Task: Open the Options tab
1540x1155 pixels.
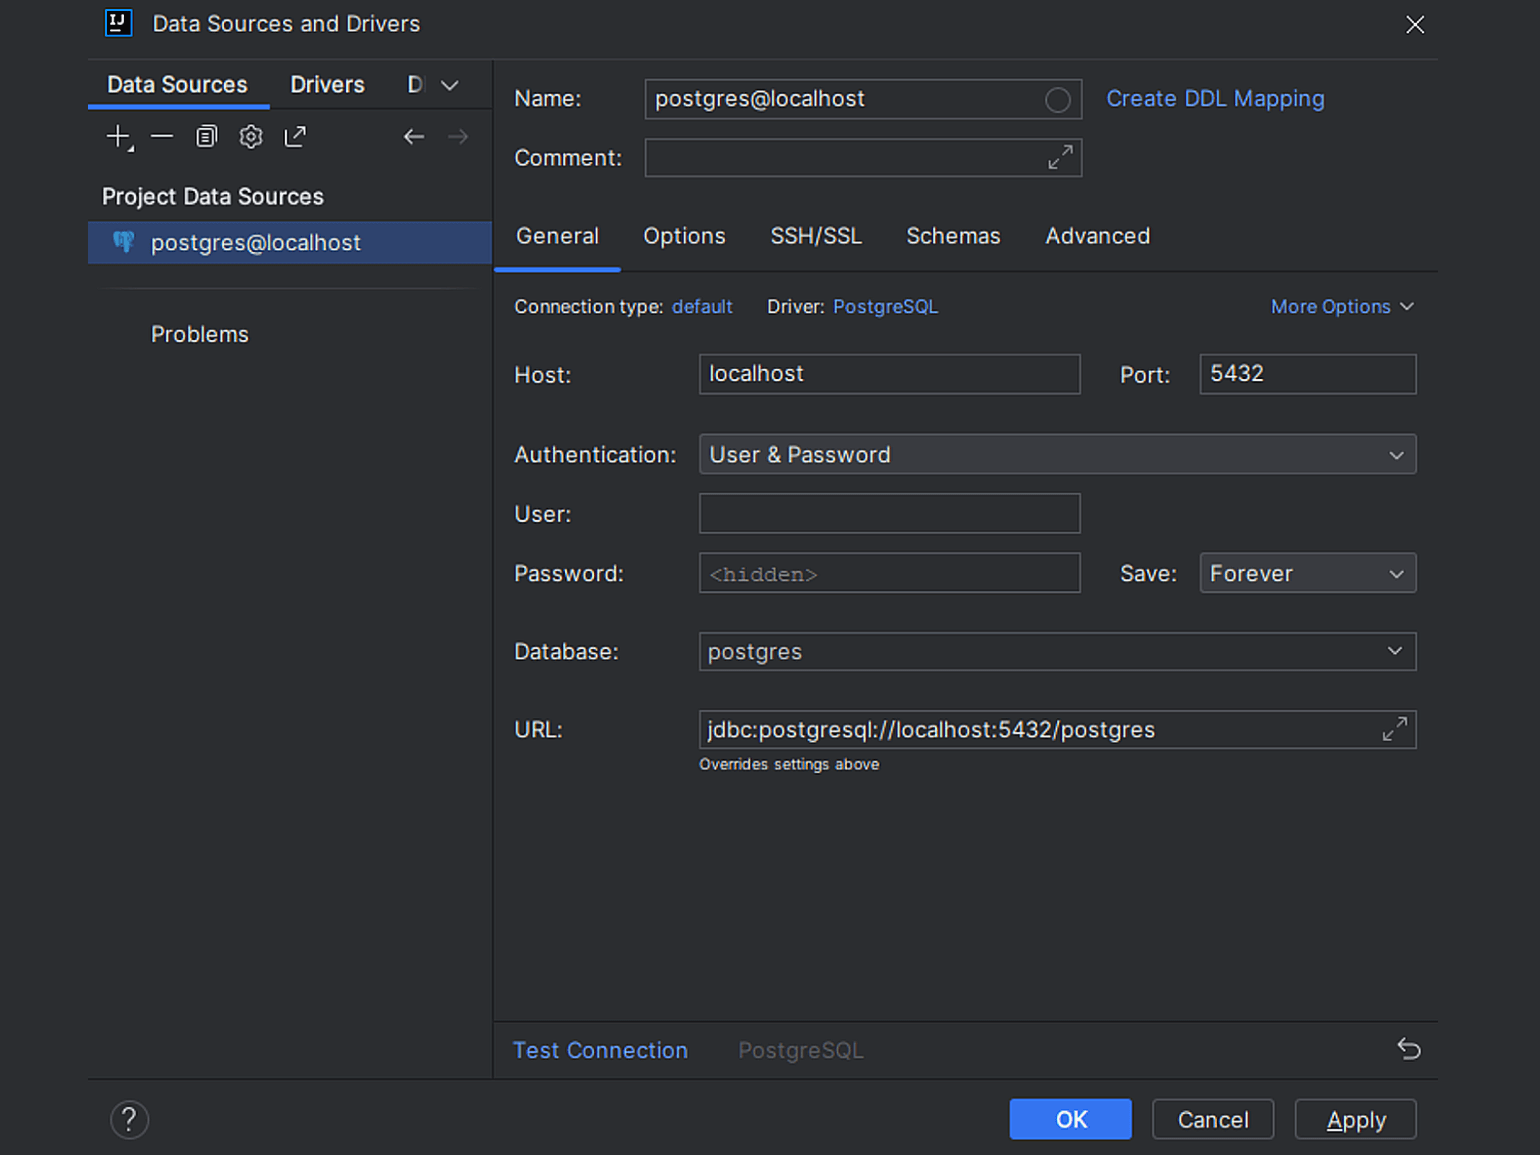Action: click(684, 236)
